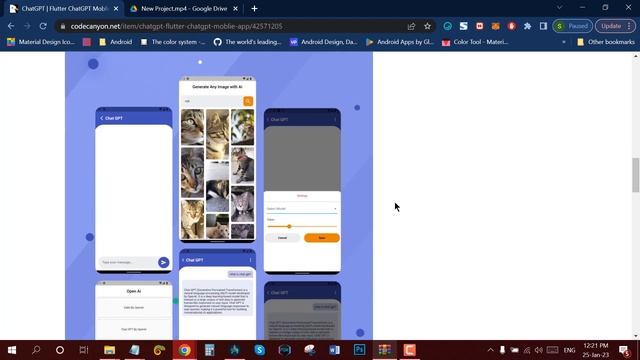Open Task View in the taskbar
Viewport: 640px width, 360px height.
(x=84, y=350)
